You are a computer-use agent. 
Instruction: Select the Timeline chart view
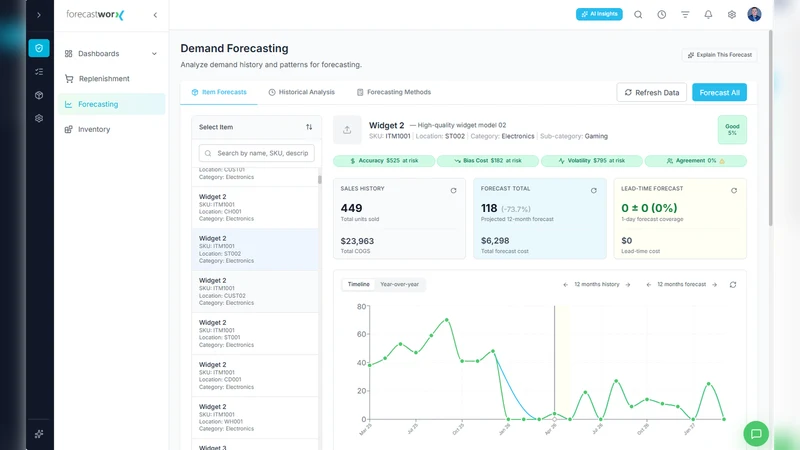click(x=359, y=284)
